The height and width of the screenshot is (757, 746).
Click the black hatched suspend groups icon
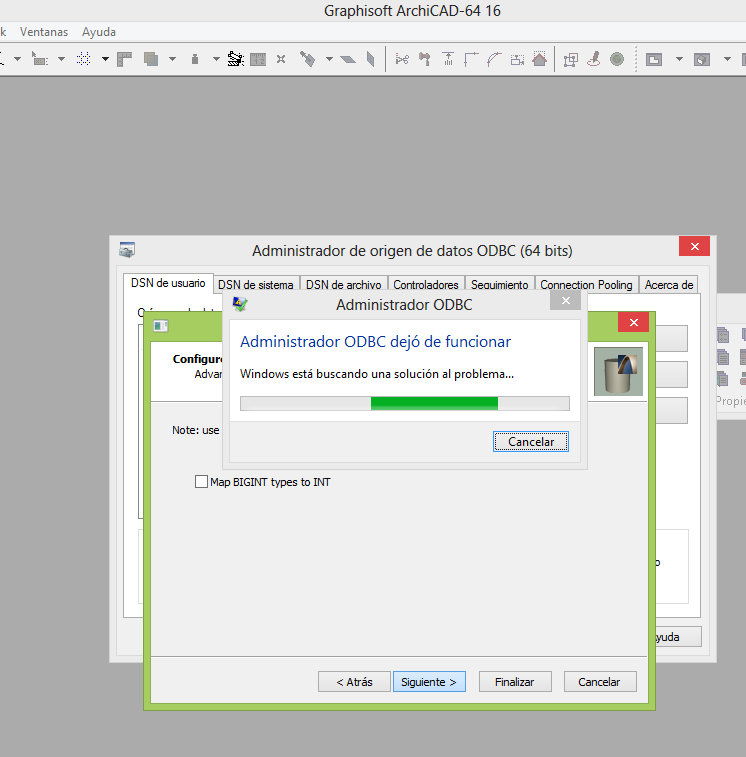[236, 59]
